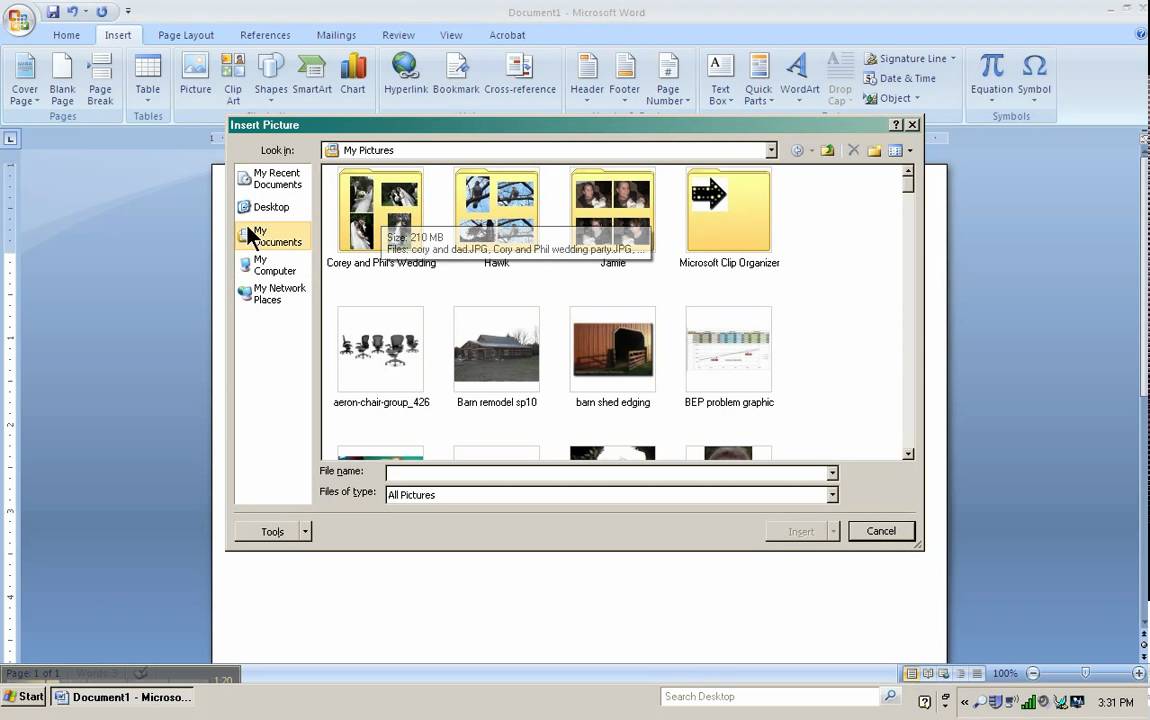Viewport: 1150px width, 720px height.
Task: Click the Tools button
Action: tap(267, 532)
